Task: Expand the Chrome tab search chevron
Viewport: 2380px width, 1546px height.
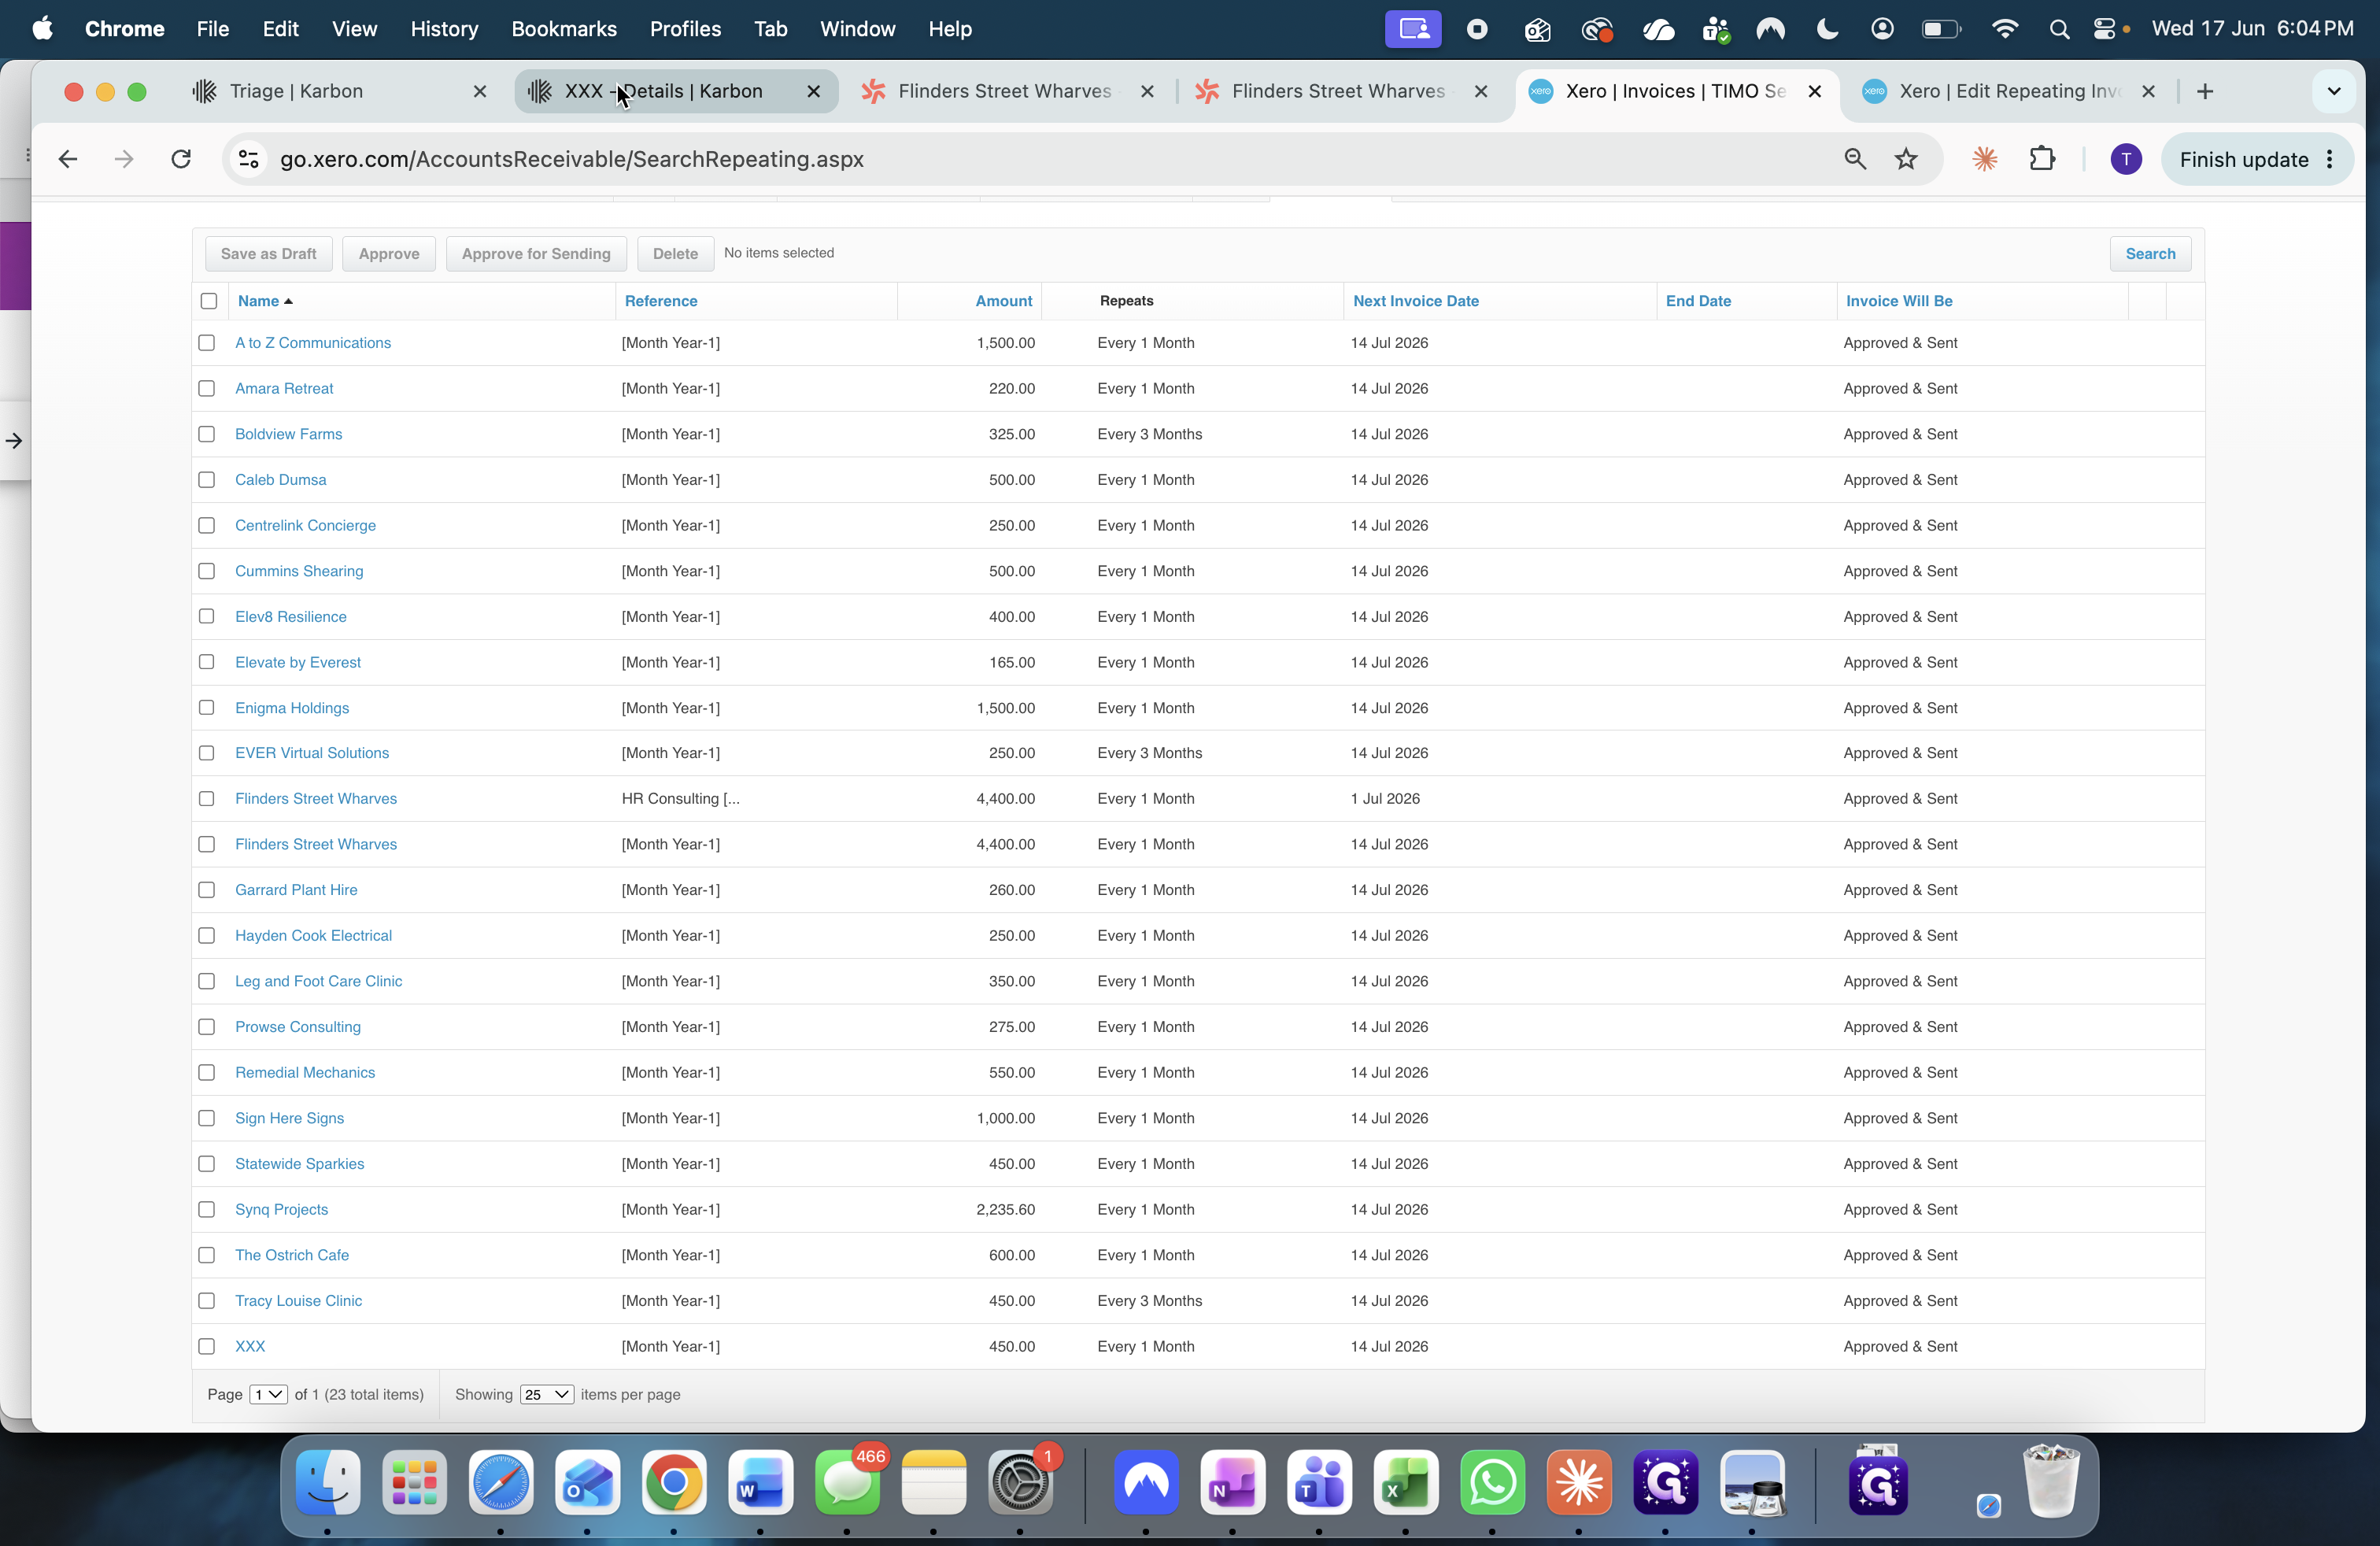Action: (x=2334, y=91)
